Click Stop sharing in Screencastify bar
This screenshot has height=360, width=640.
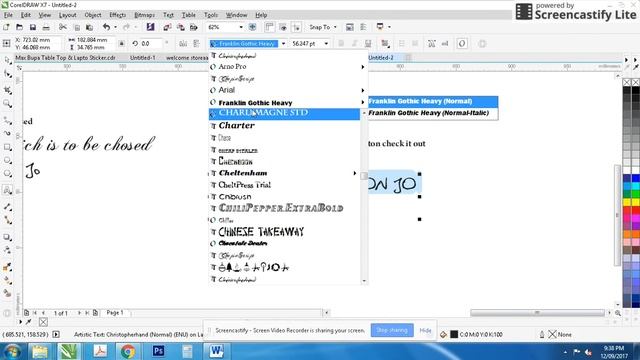pos(392,330)
